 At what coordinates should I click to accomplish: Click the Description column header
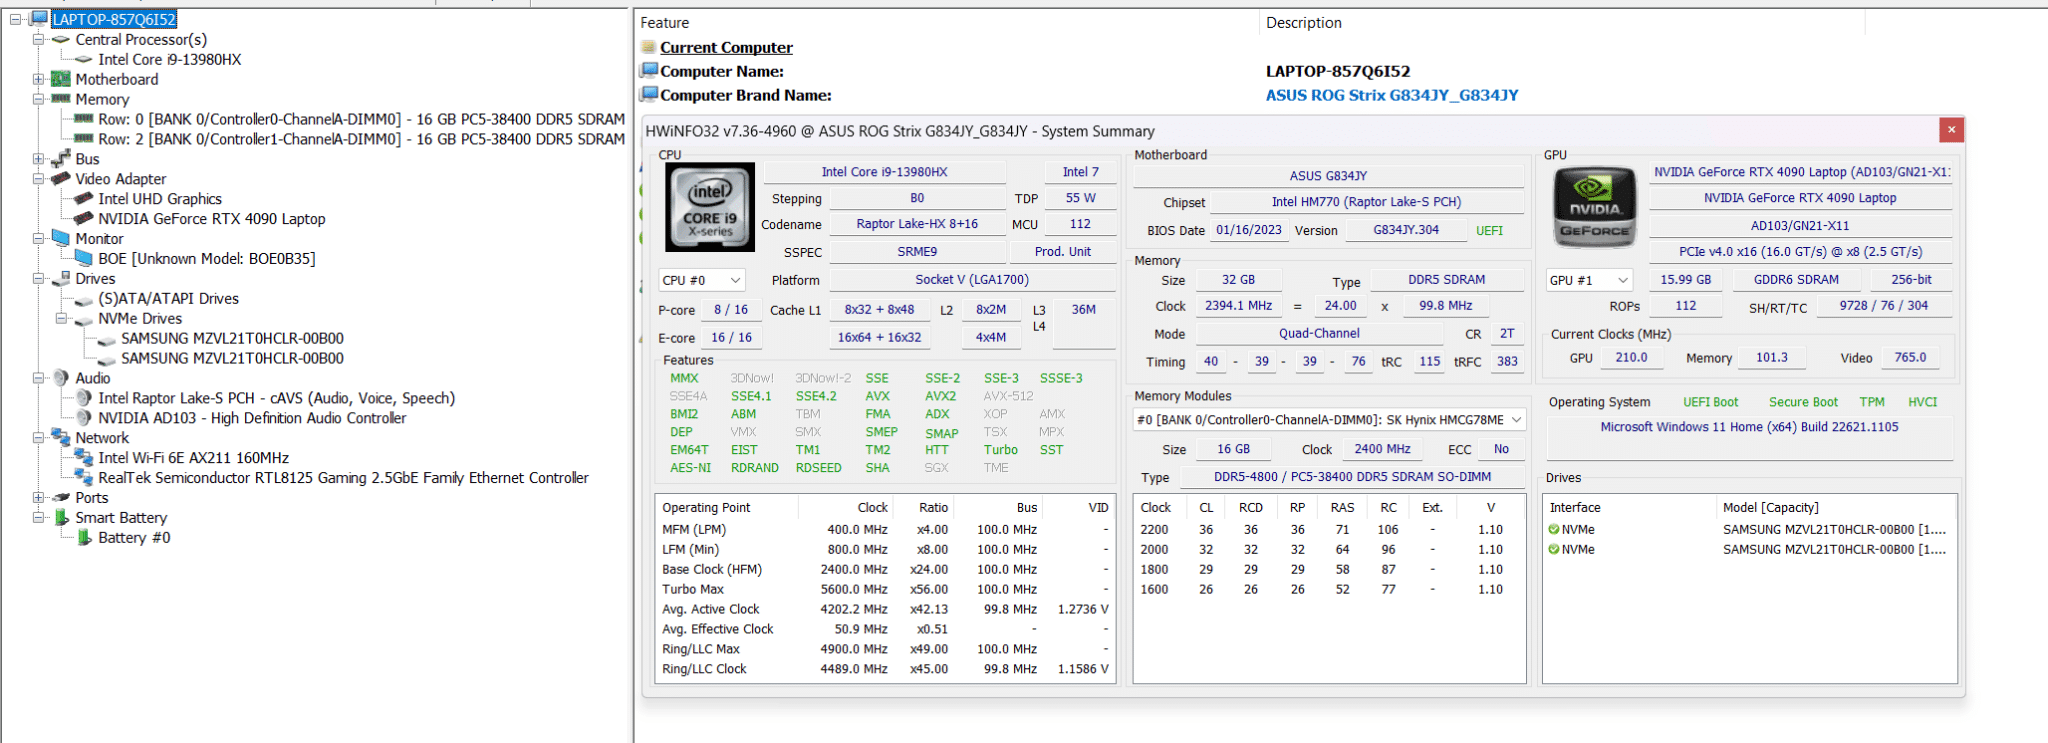1304,23
